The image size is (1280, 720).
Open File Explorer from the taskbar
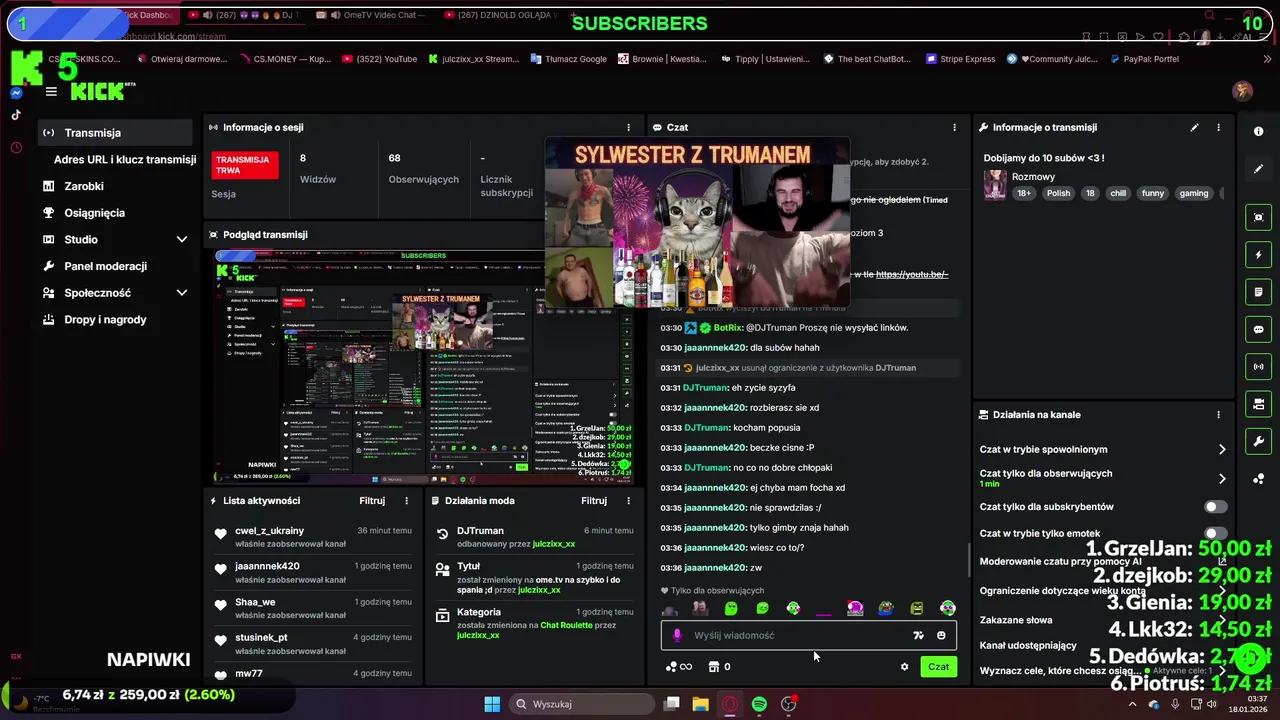(x=700, y=704)
